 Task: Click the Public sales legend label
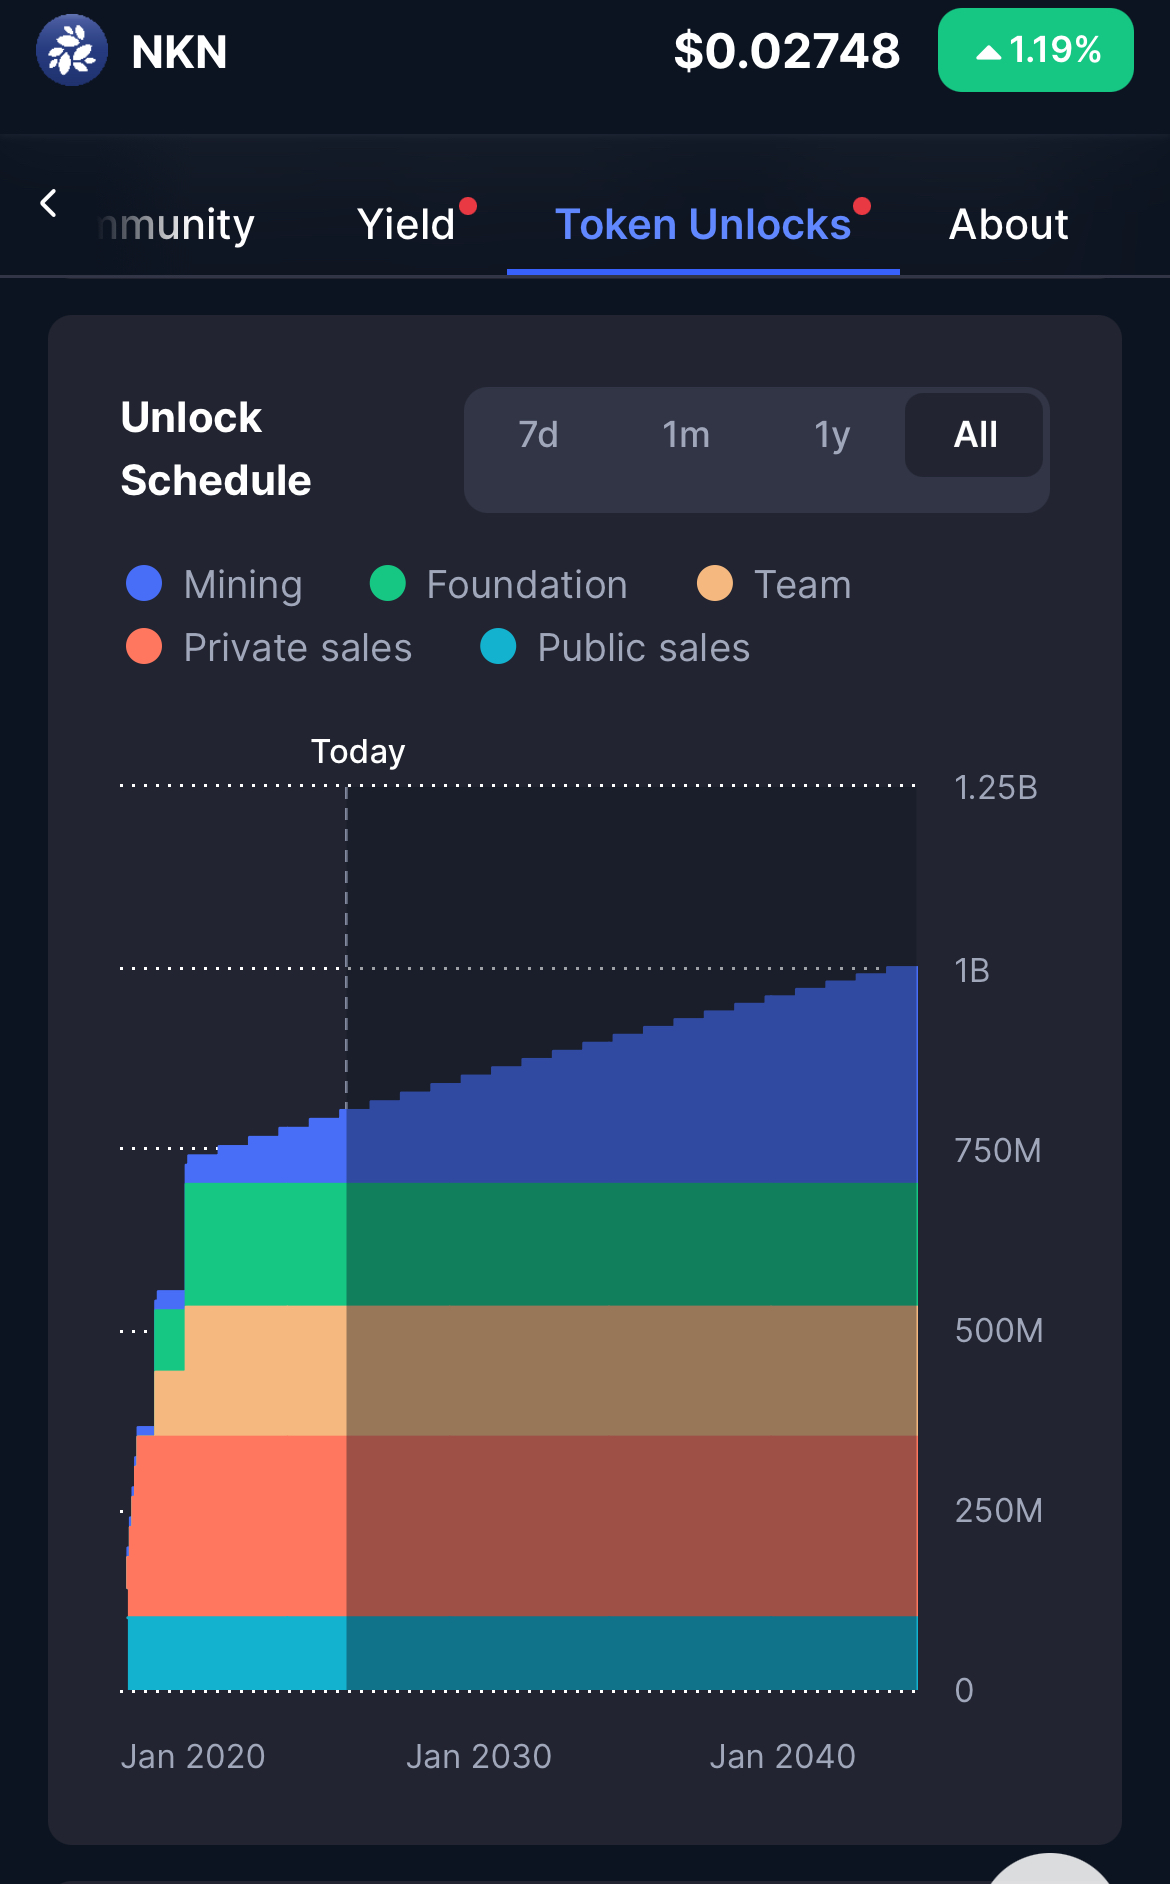pos(644,648)
